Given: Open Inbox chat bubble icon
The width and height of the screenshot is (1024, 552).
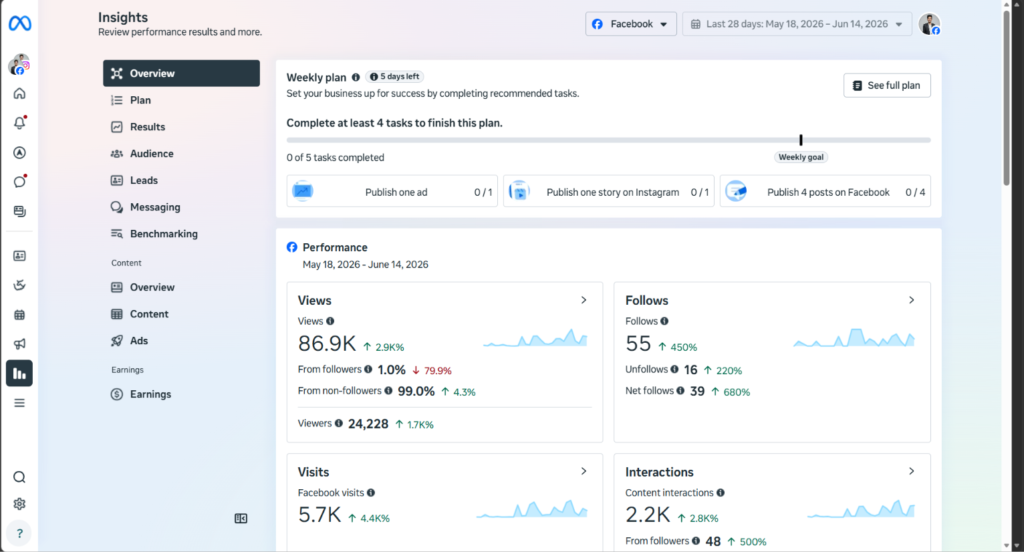Looking at the screenshot, I should click(20, 182).
